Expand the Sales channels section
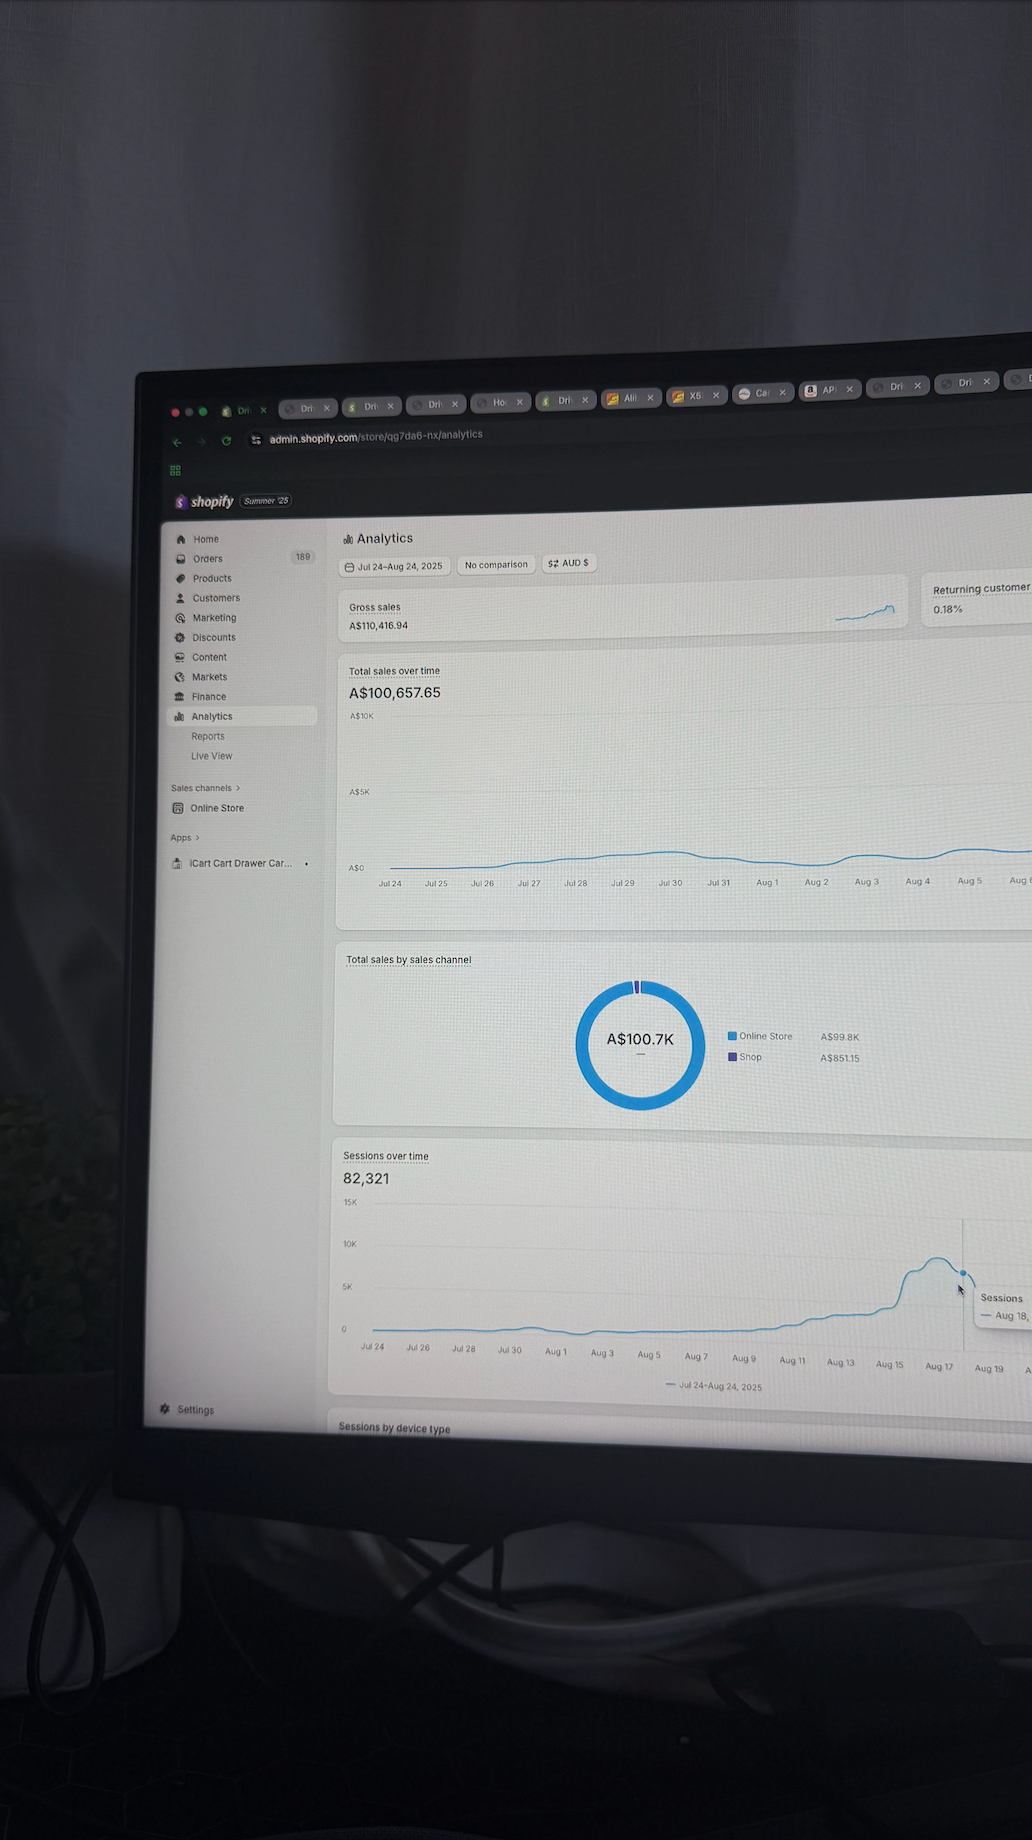Viewport: 1032px width, 1840px height. 206,788
